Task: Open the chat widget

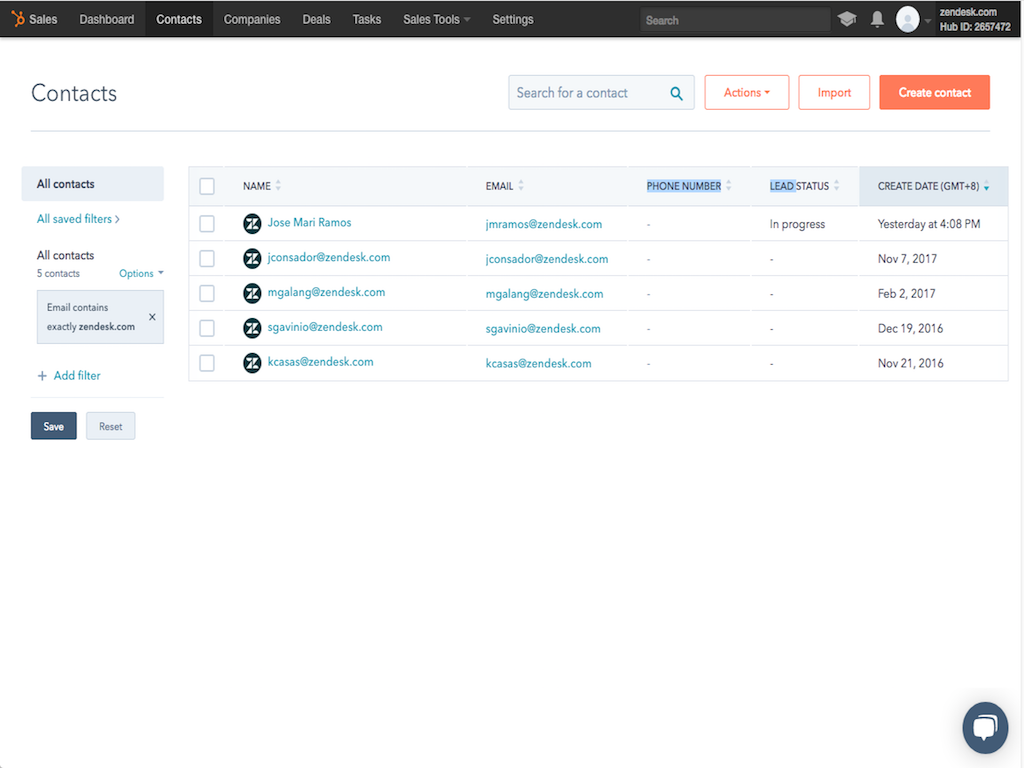Action: point(985,727)
